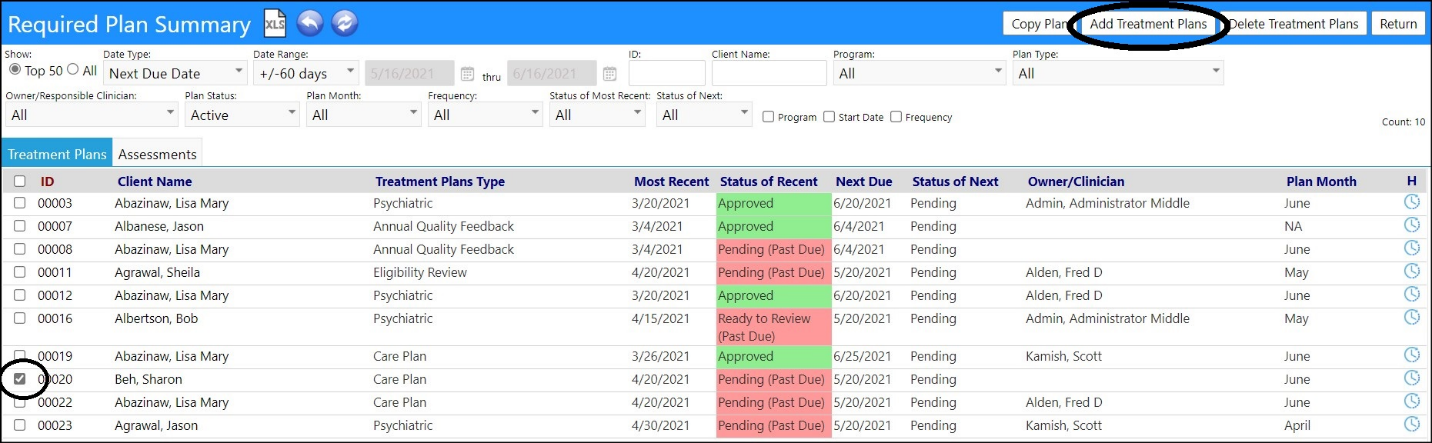Check the row checkbox for ID 00007

pos(19,226)
